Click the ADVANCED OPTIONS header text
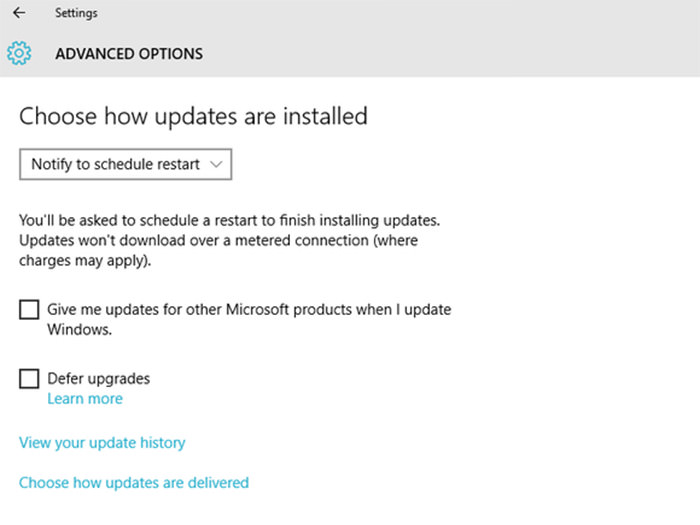This screenshot has width=700, height=525. coord(129,53)
